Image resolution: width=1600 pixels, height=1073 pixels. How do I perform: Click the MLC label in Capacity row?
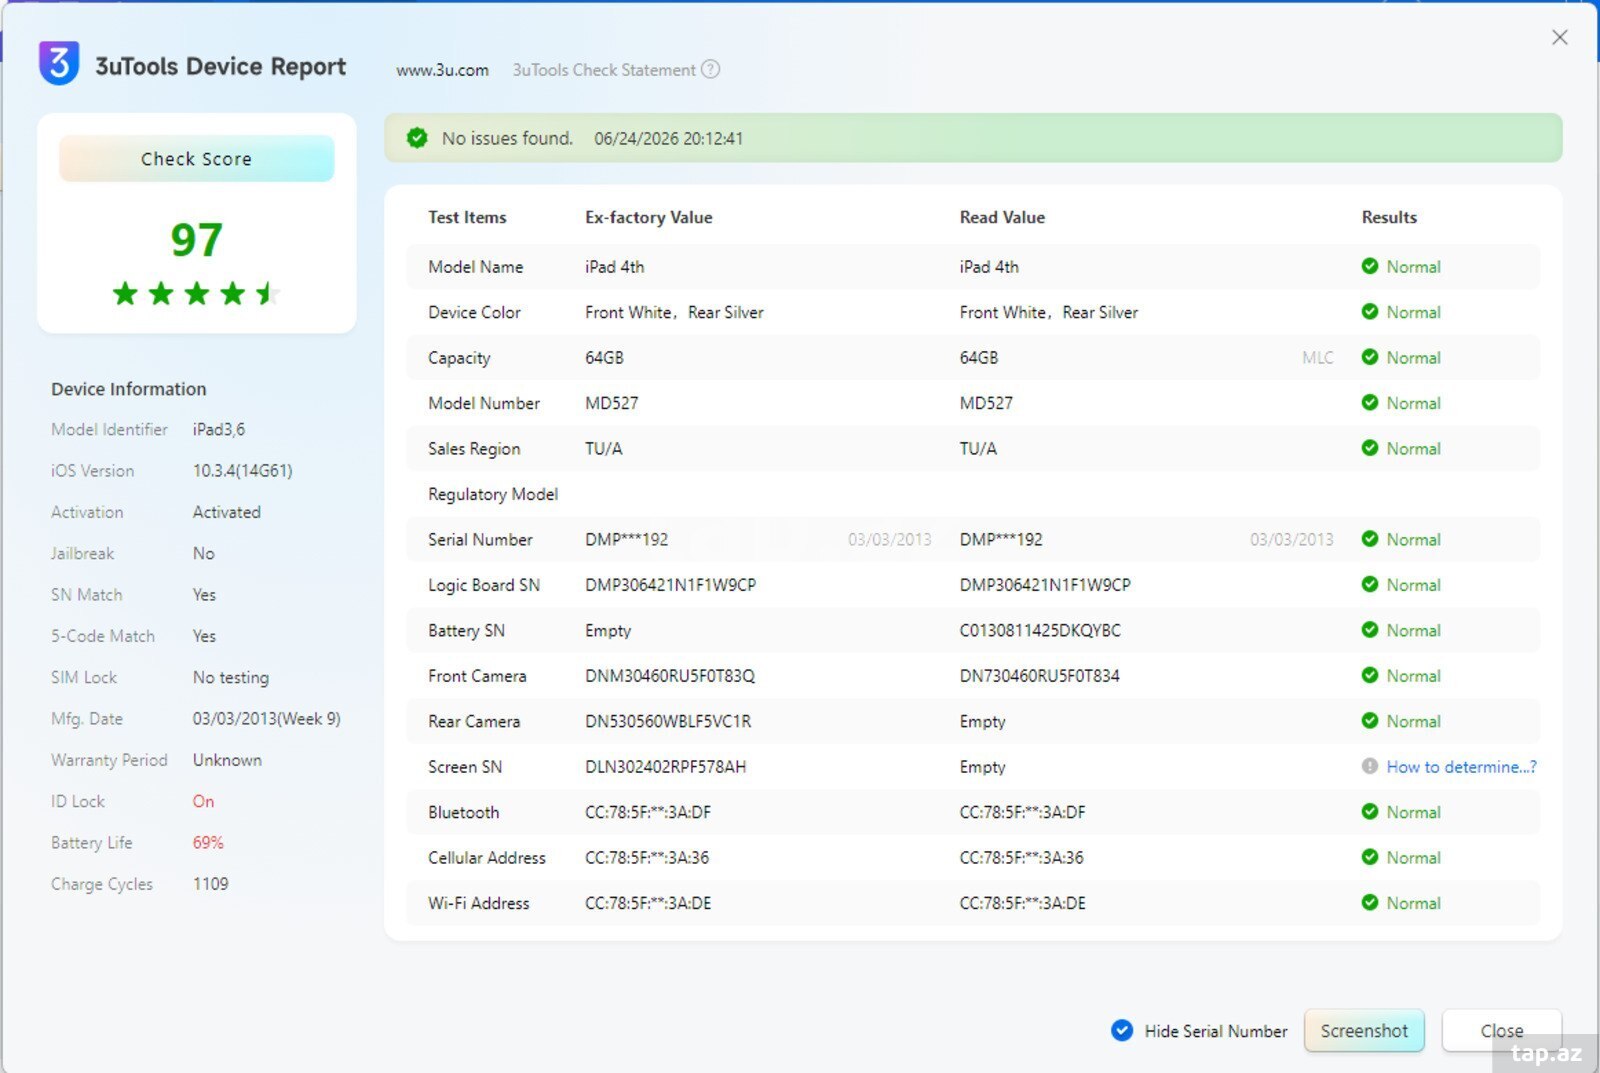pyautogui.click(x=1317, y=357)
